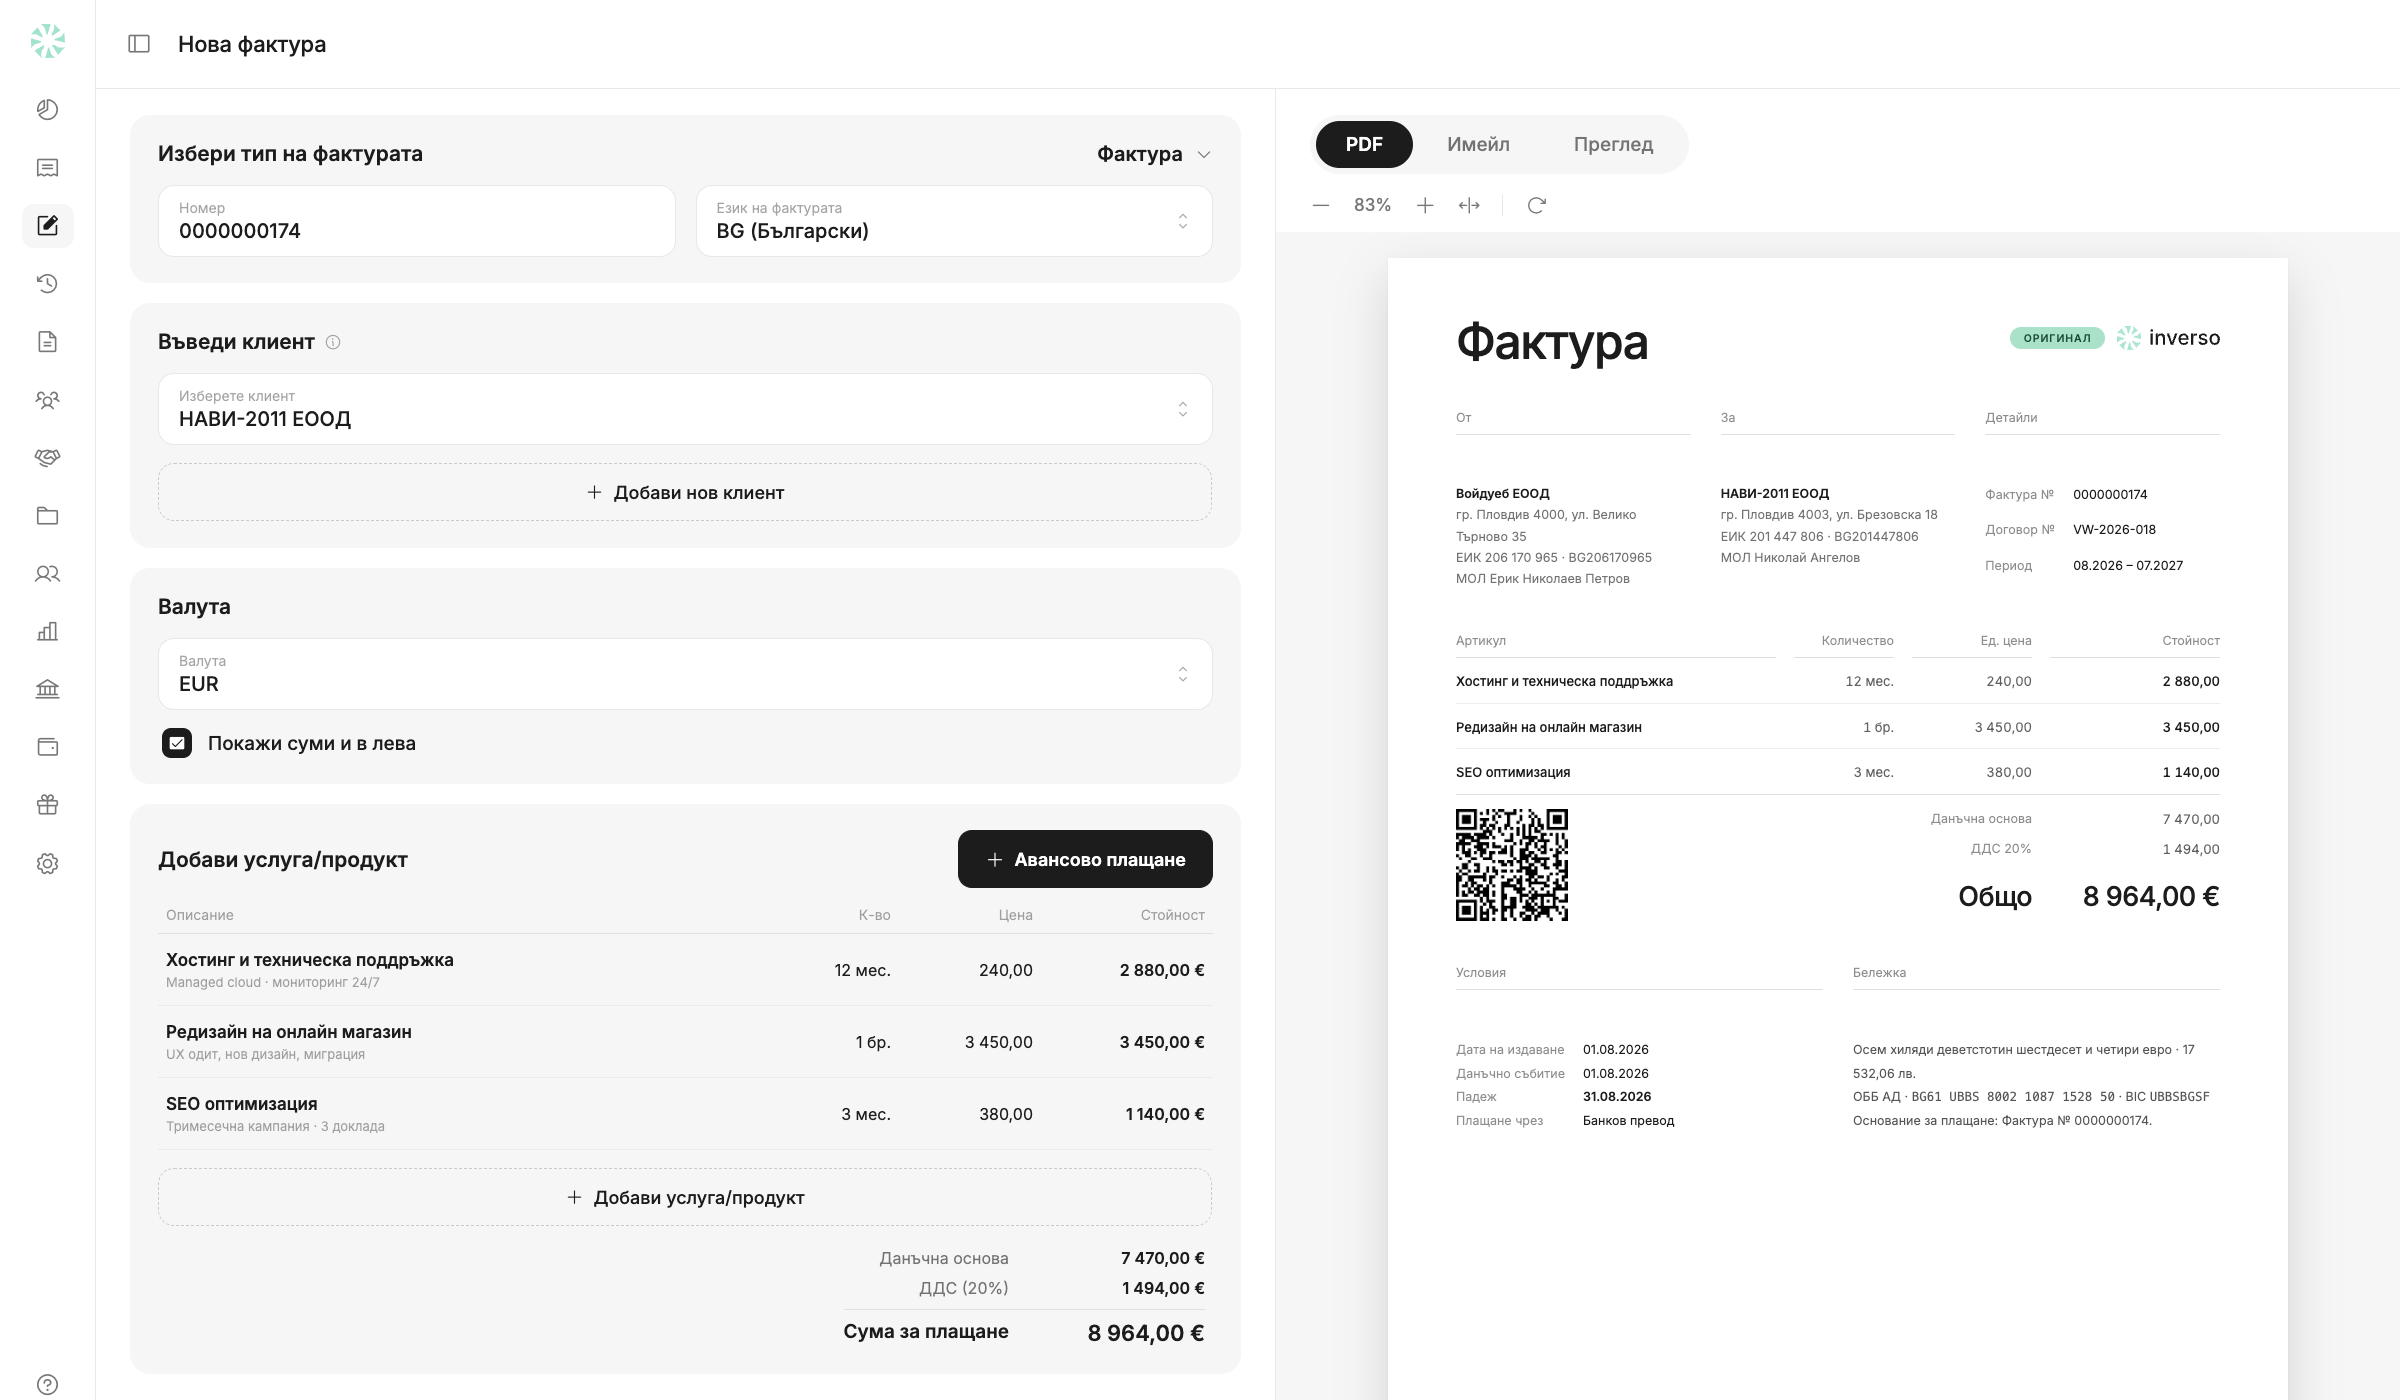Click the info icon next to Въведи клиент
This screenshot has width=2400, height=1400.
point(333,342)
